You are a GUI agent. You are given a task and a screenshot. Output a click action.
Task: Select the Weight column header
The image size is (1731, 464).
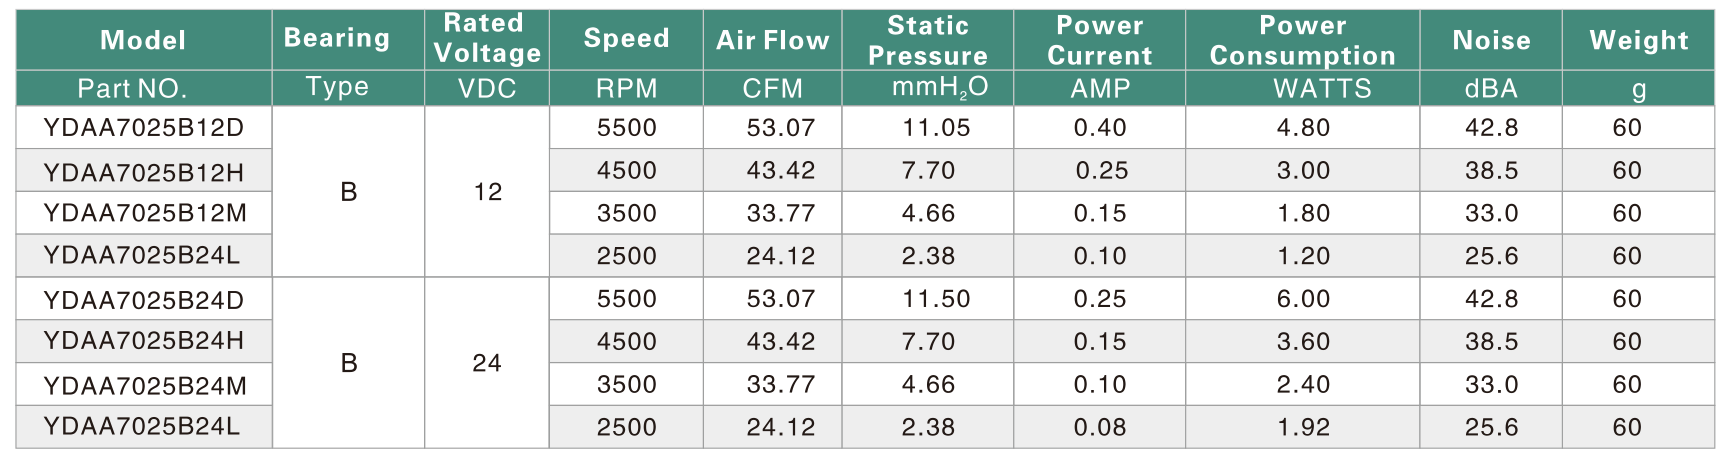[1638, 40]
